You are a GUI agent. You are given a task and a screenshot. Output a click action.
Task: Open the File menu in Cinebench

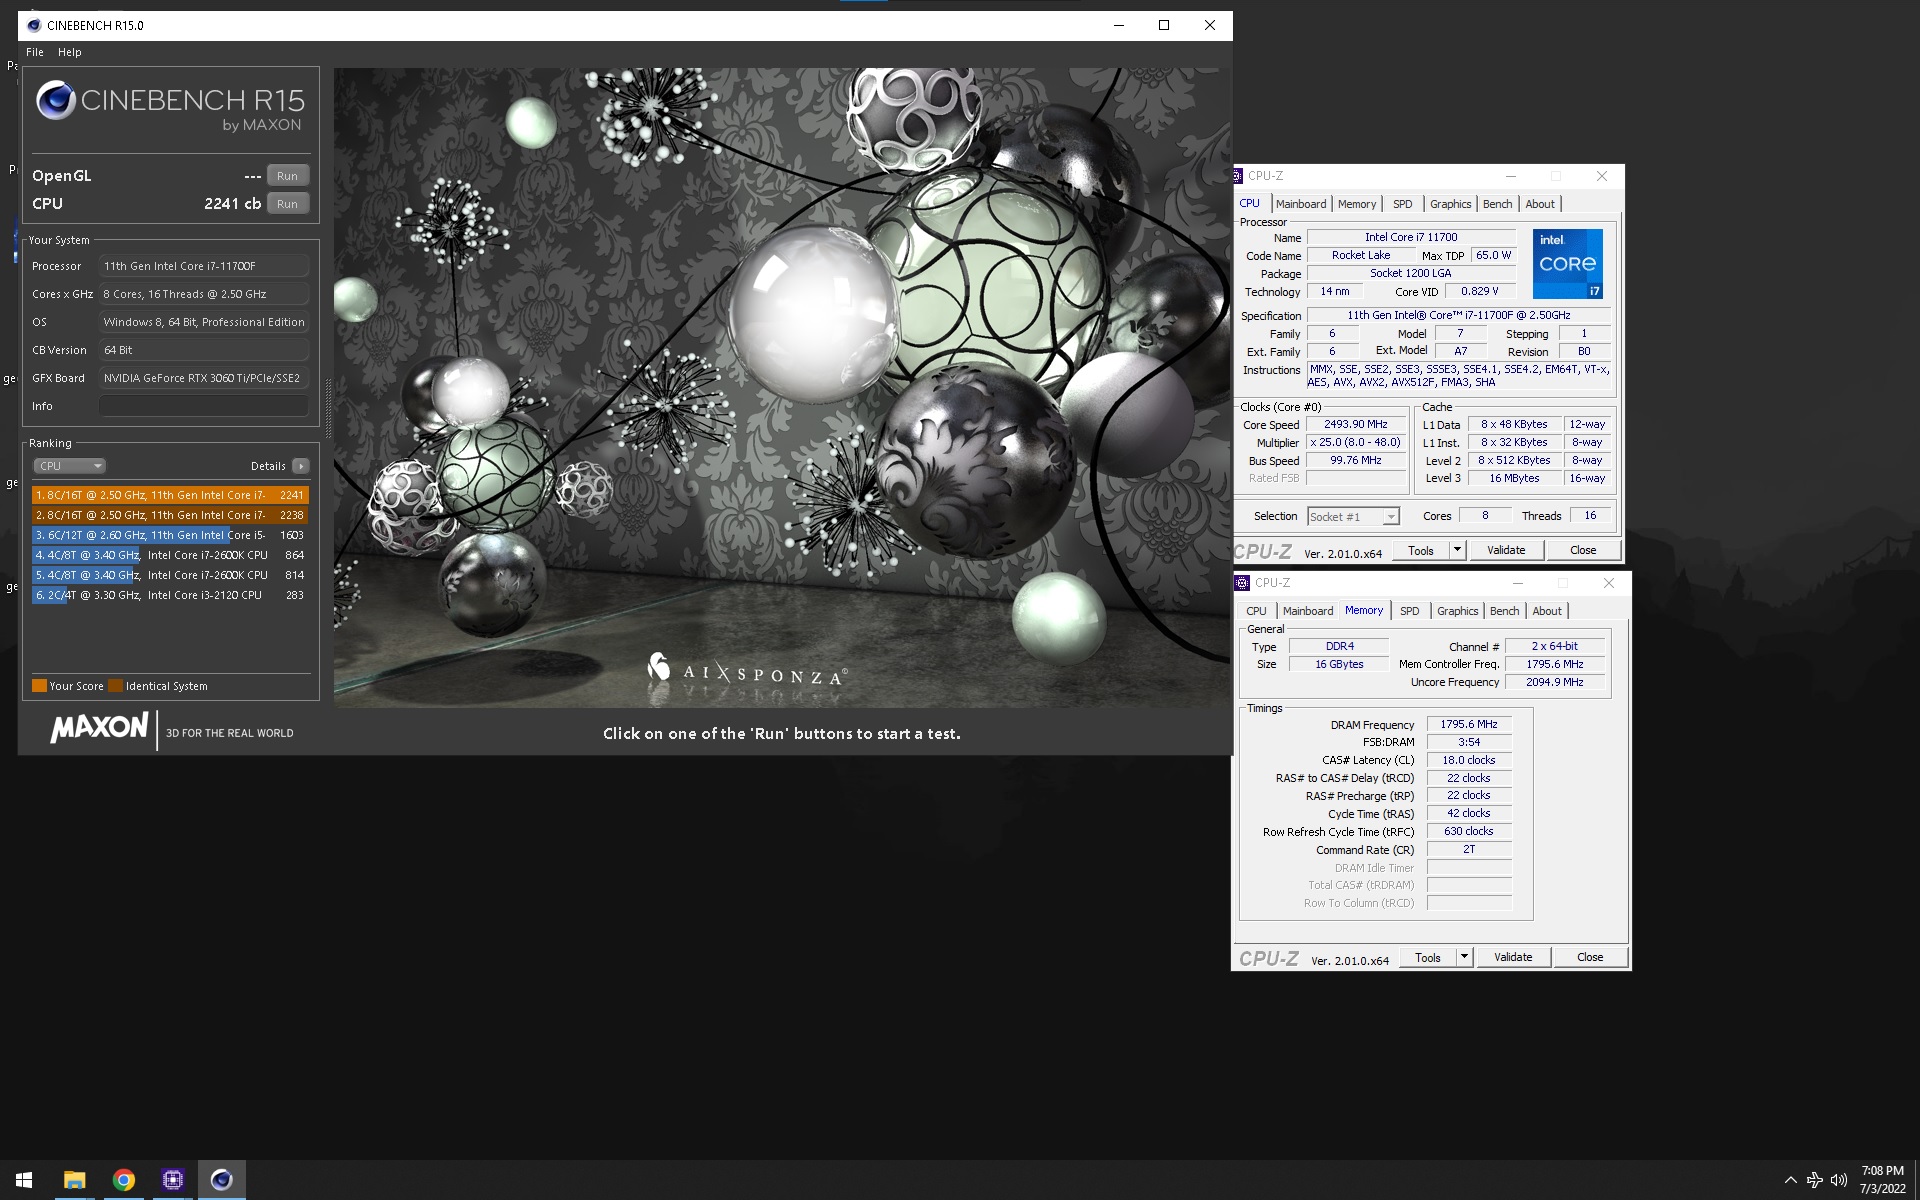pyautogui.click(x=35, y=52)
